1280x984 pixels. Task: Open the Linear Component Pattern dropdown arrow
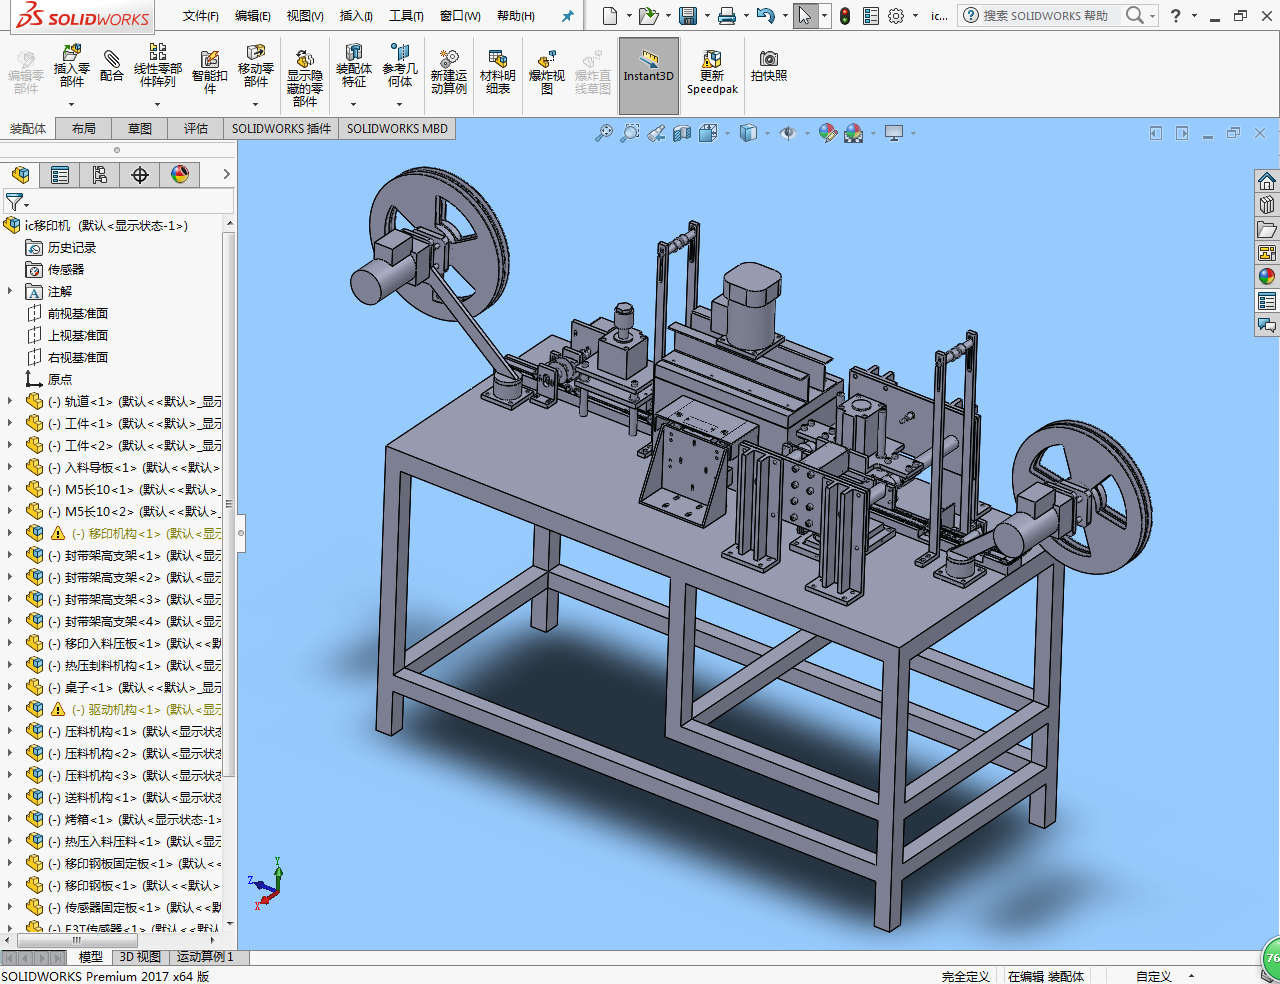[x=157, y=104]
